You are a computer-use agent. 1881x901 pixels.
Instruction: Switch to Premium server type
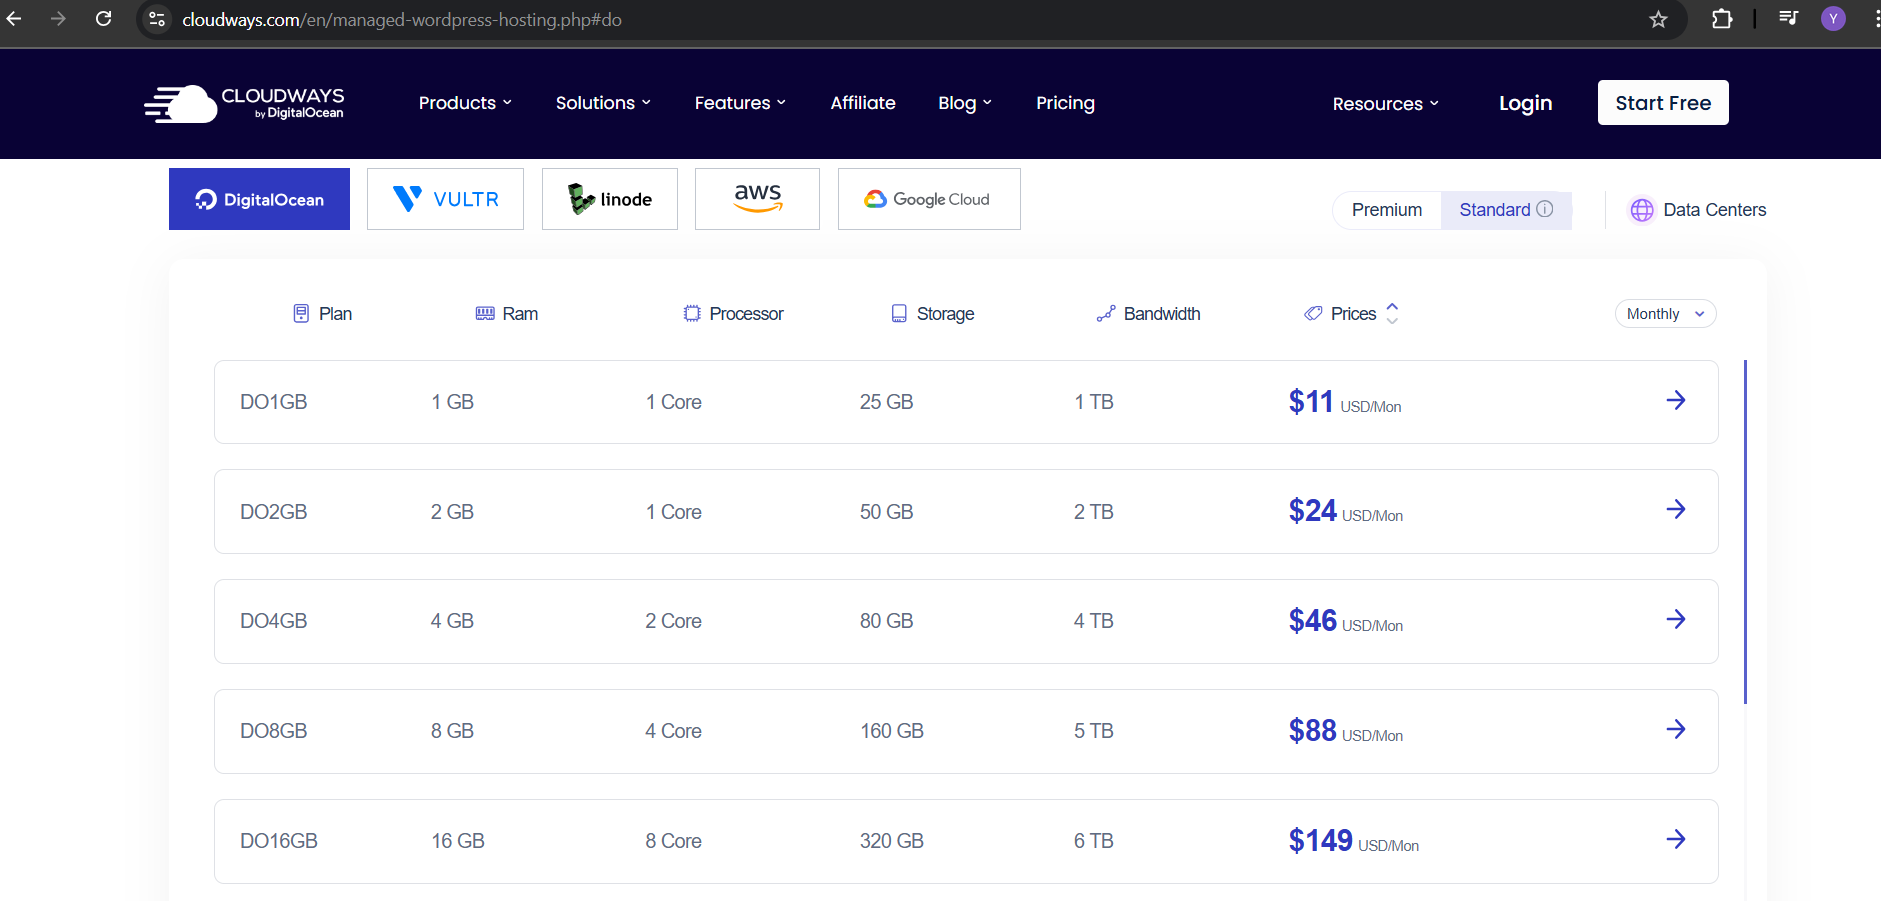[1387, 210]
